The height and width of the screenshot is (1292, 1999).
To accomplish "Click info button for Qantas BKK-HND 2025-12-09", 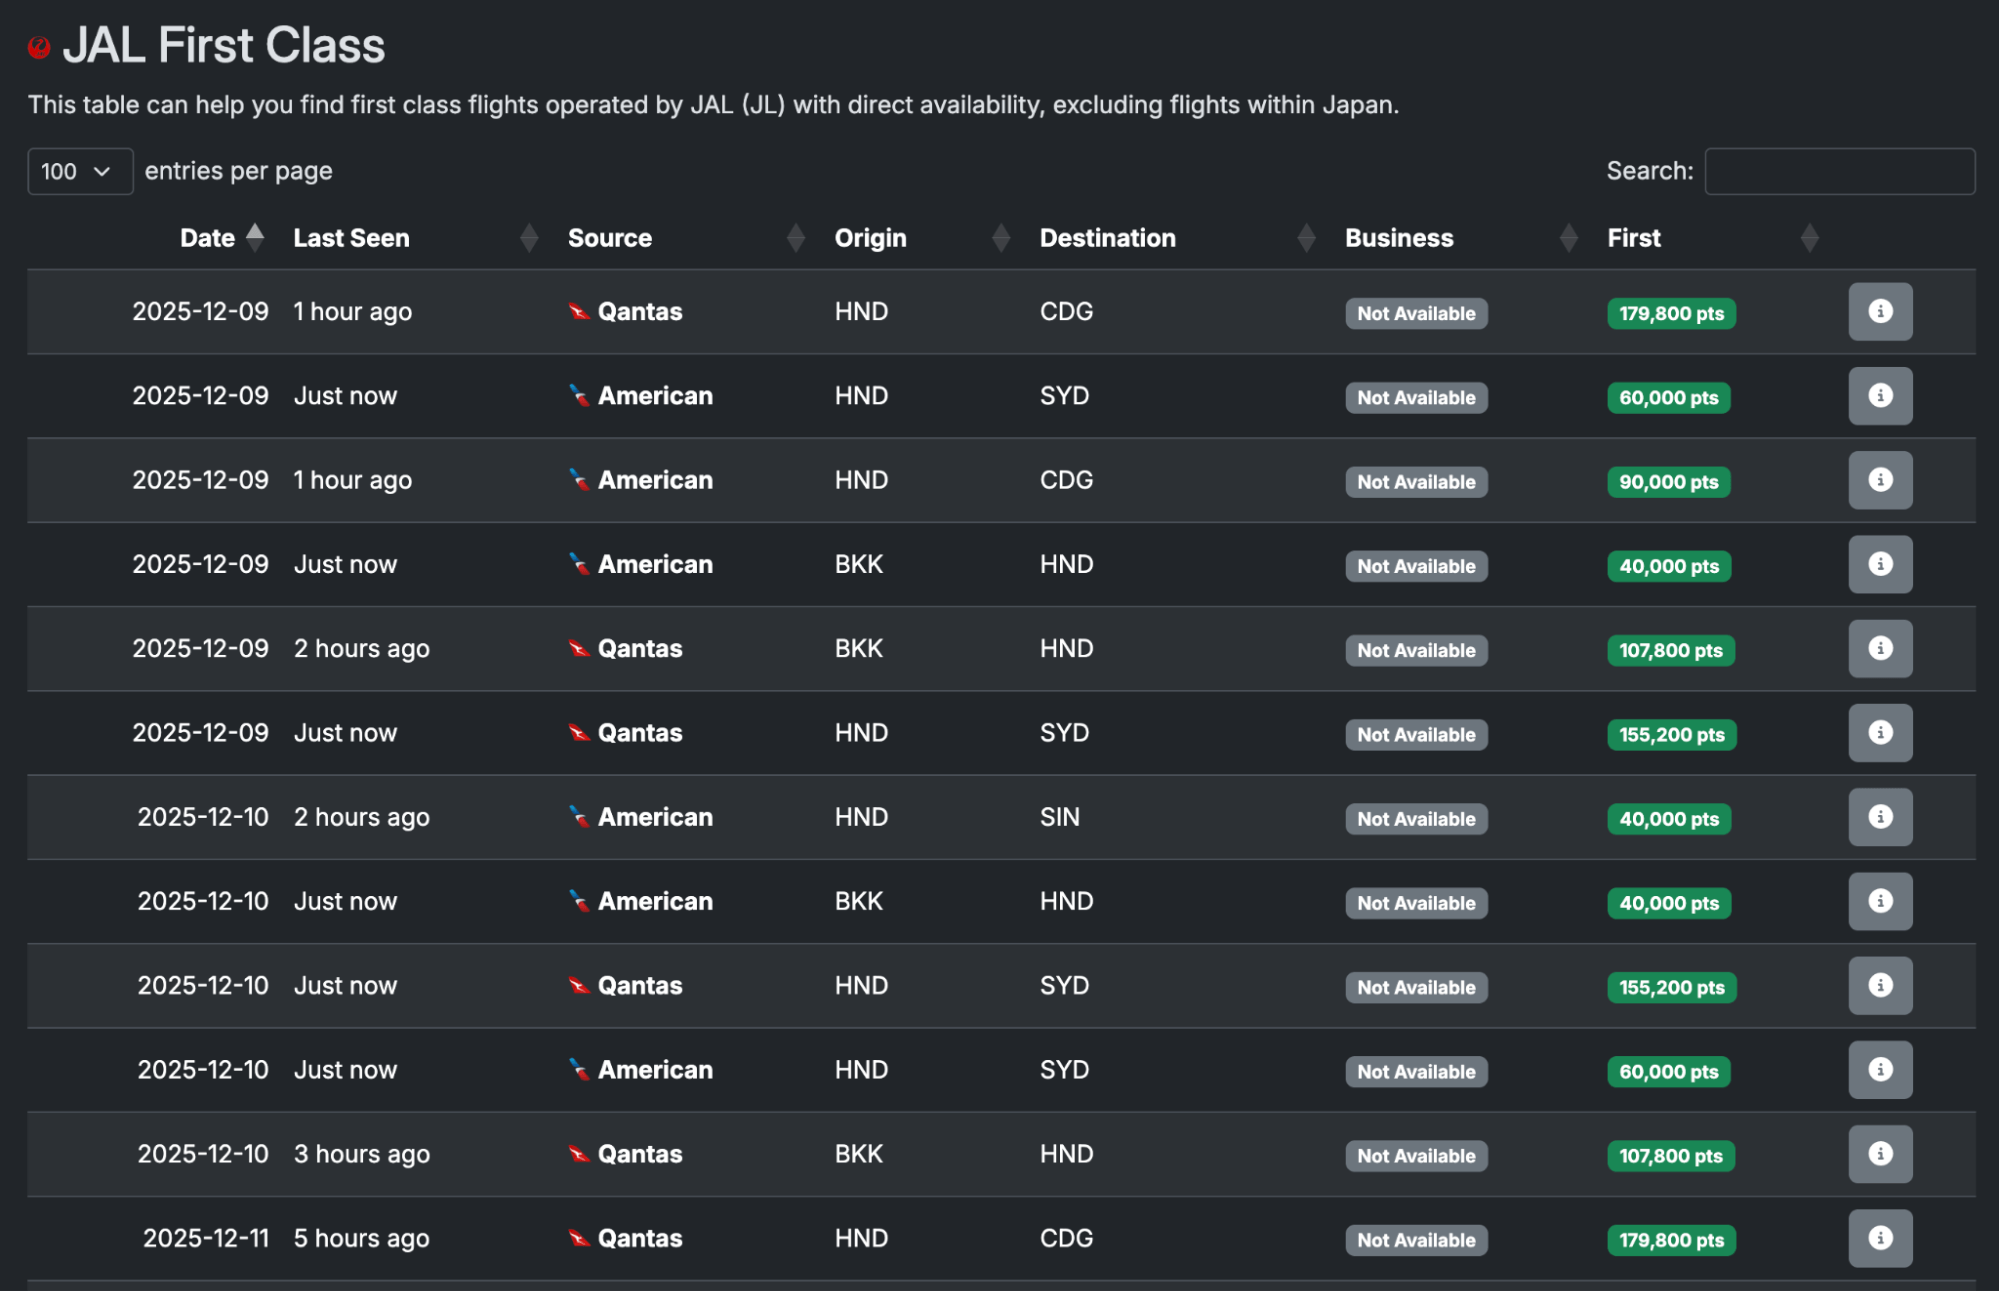I will click(1879, 649).
